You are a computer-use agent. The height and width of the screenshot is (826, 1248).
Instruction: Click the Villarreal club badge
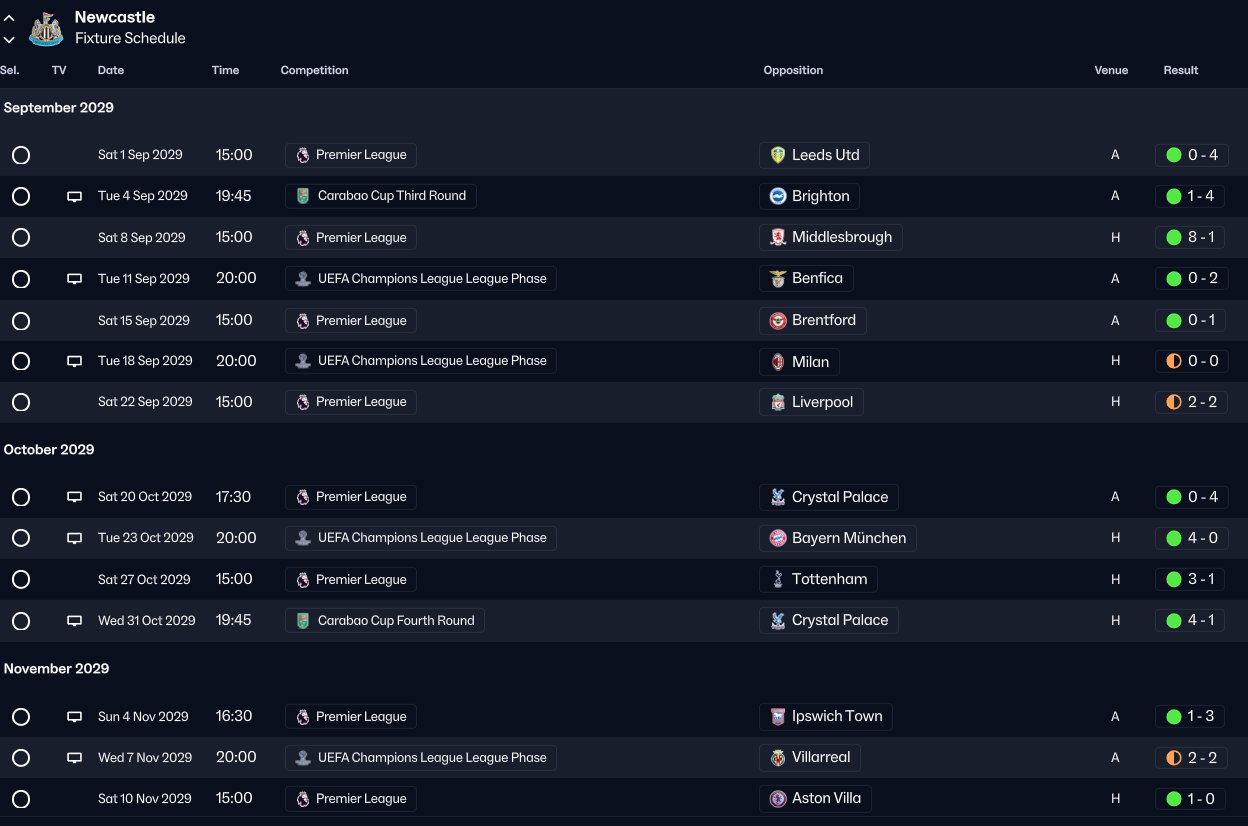point(778,757)
